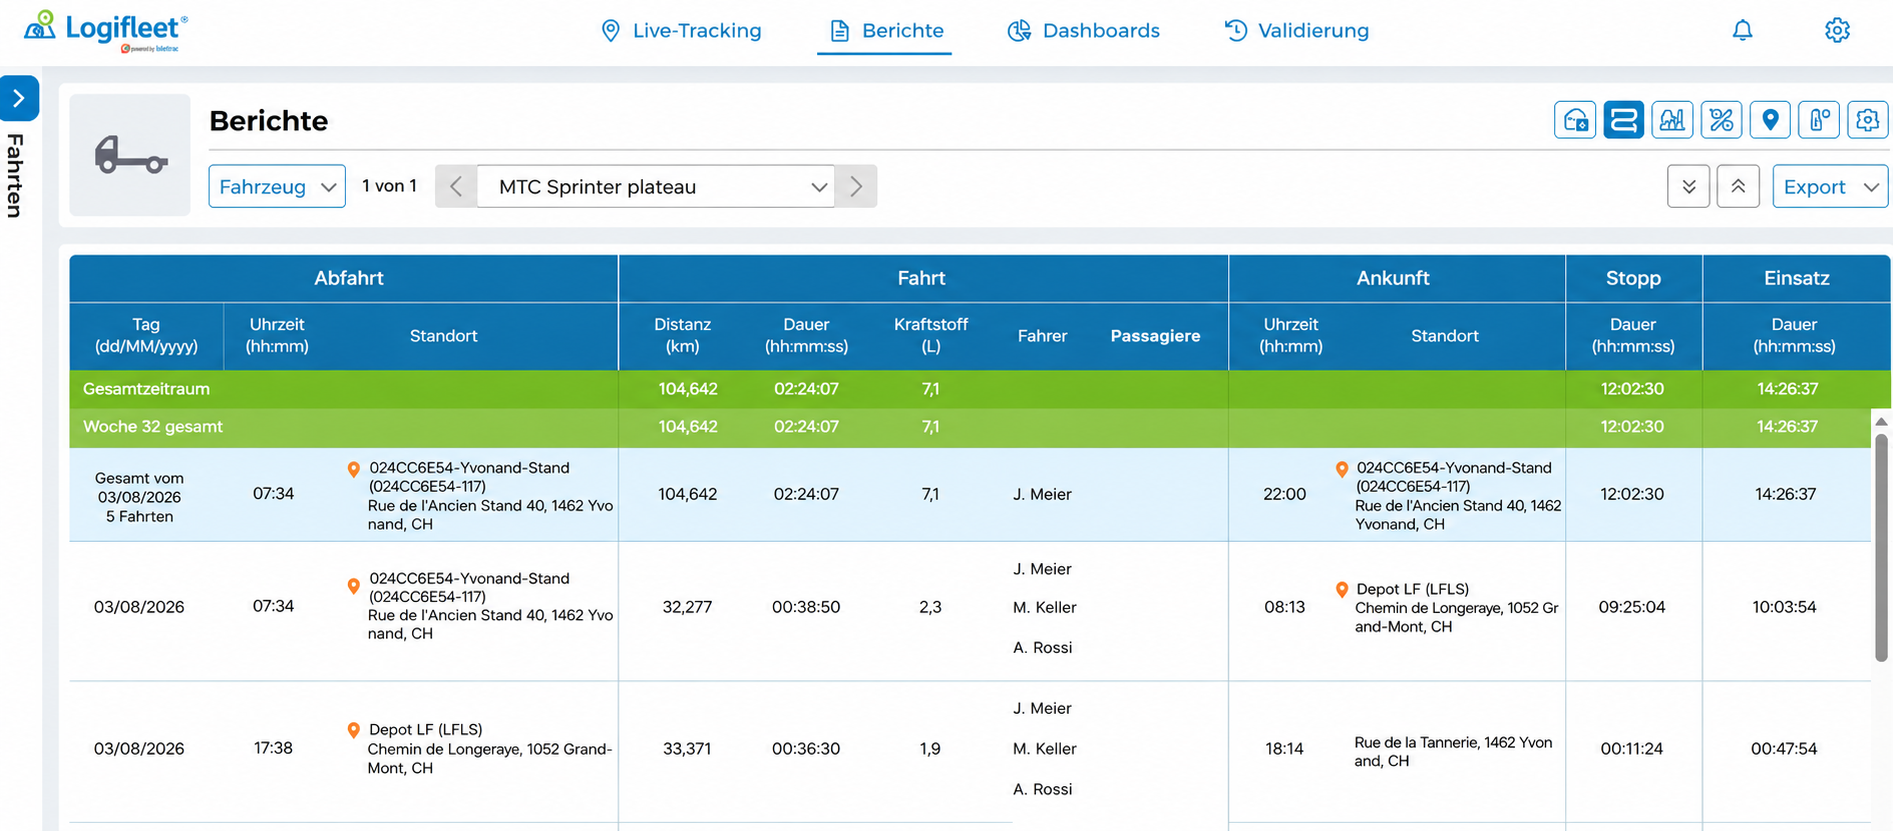This screenshot has height=831, width=1893.
Task: Click the 00:38:50 trip duration
Action: point(806,607)
